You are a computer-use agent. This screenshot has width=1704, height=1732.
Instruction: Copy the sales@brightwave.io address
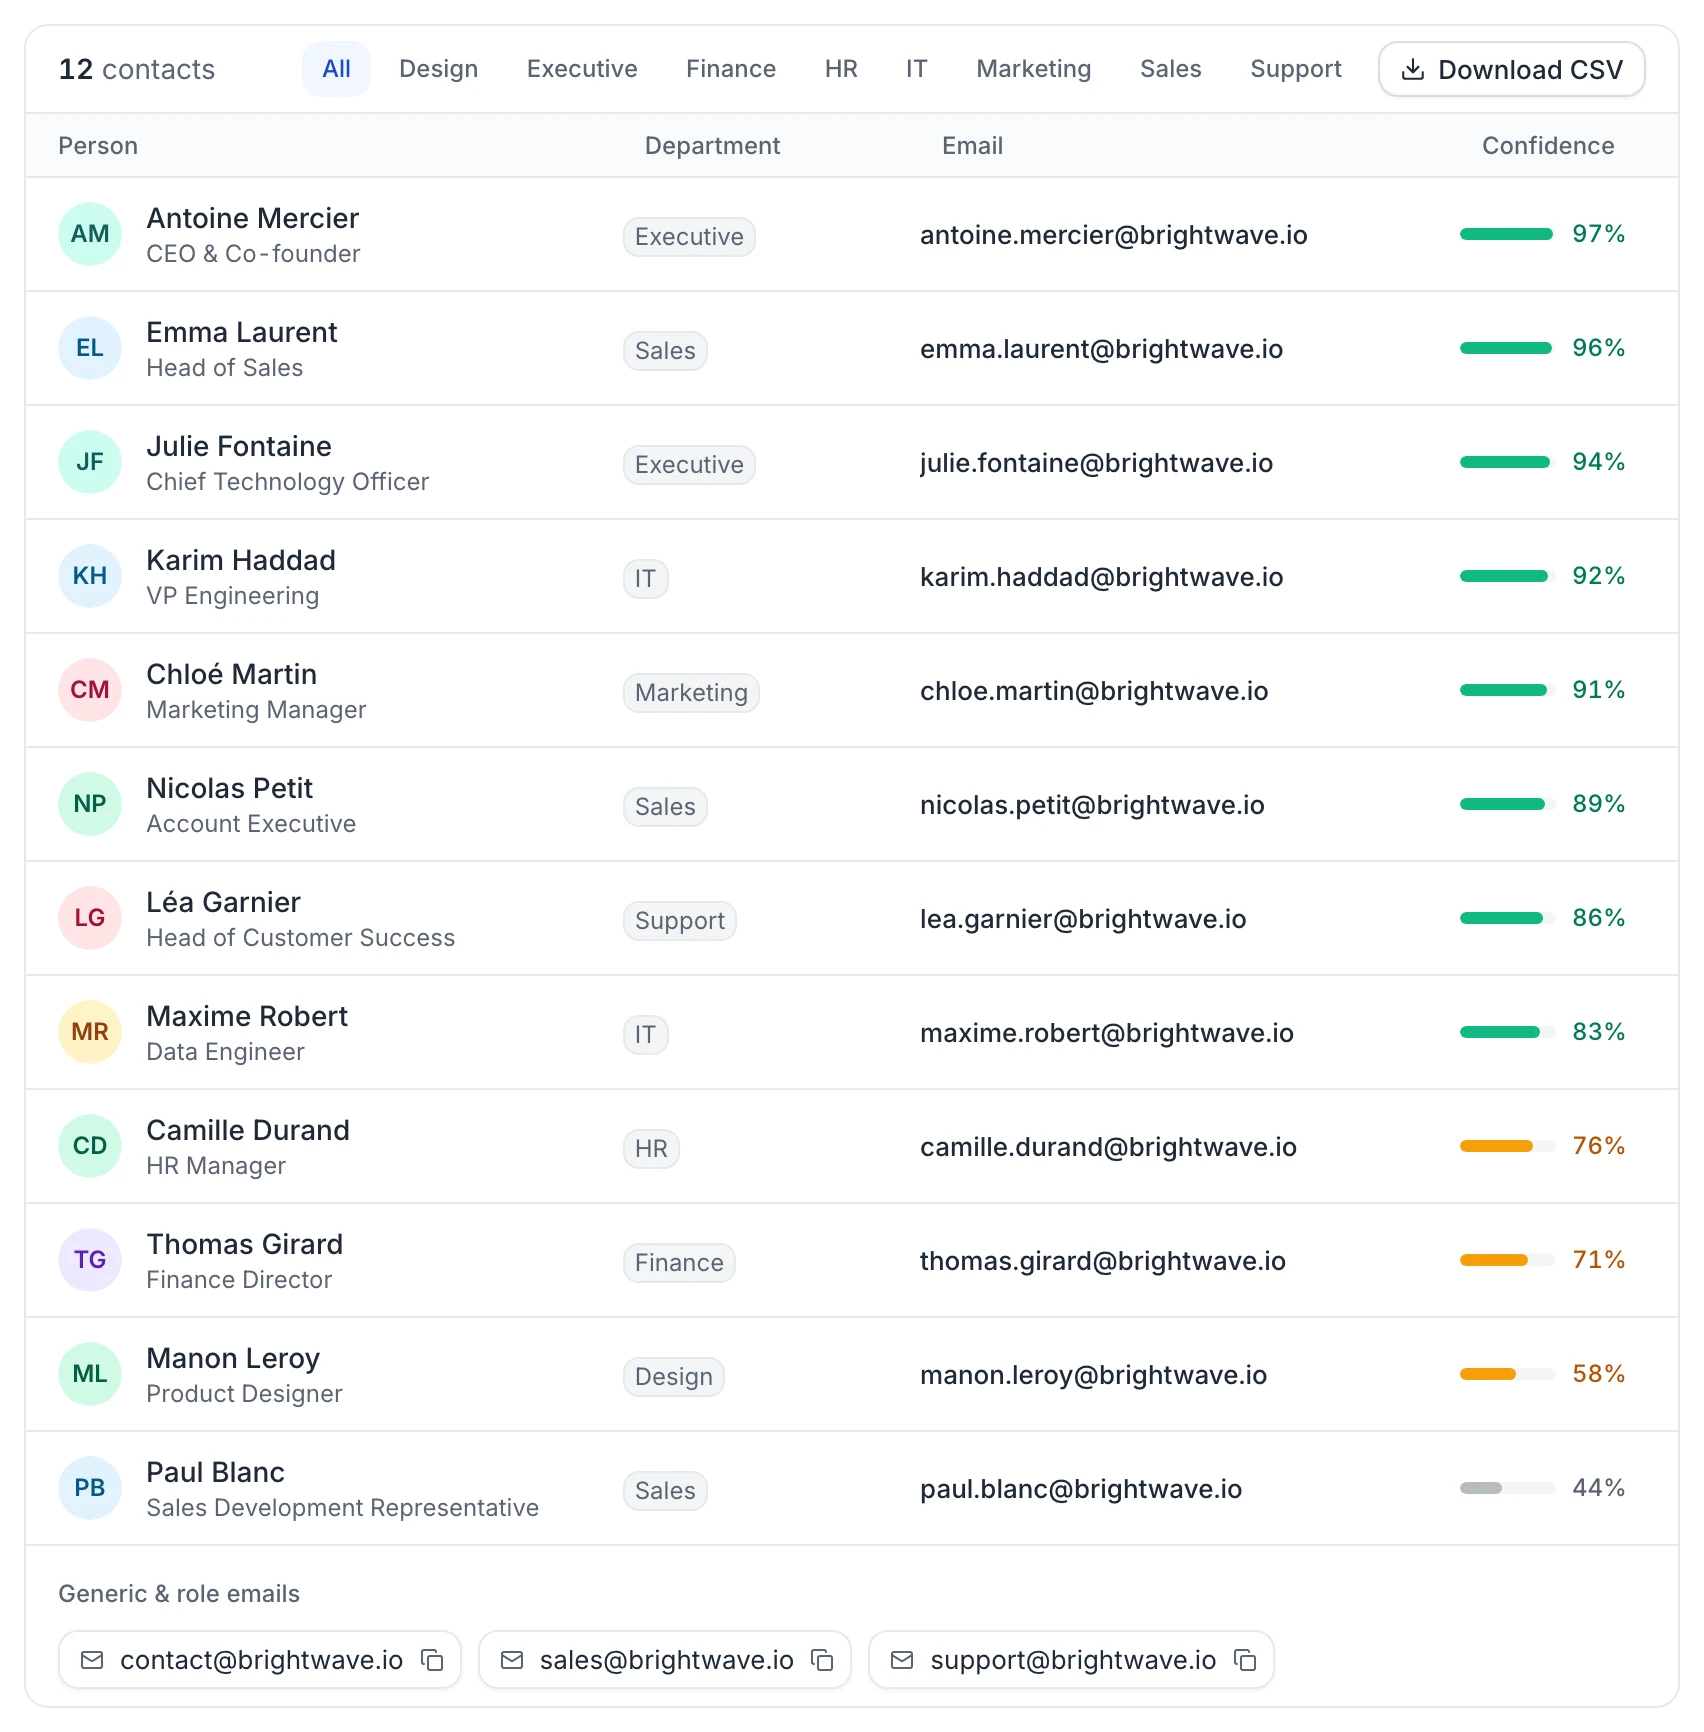pyautogui.click(x=822, y=1660)
